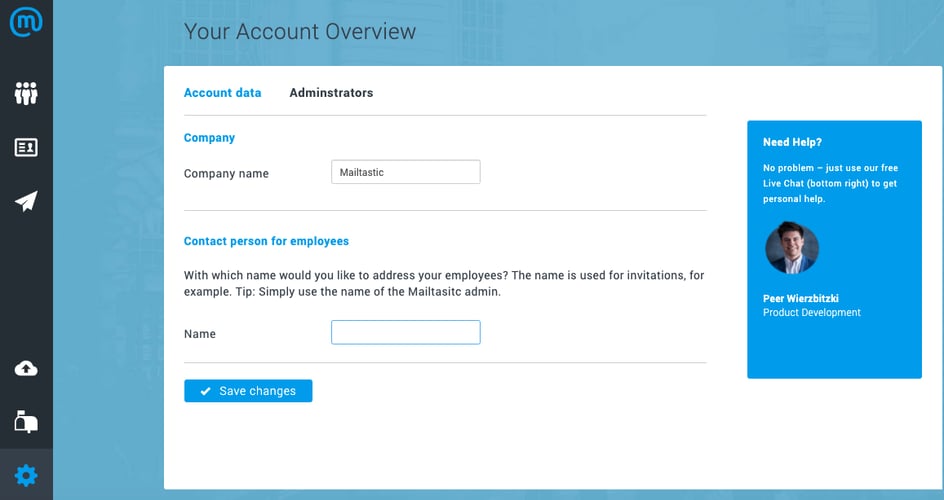The width and height of the screenshot is (944, 500).
Task: Click the Your Account Overview title
Action: [299, 32]
